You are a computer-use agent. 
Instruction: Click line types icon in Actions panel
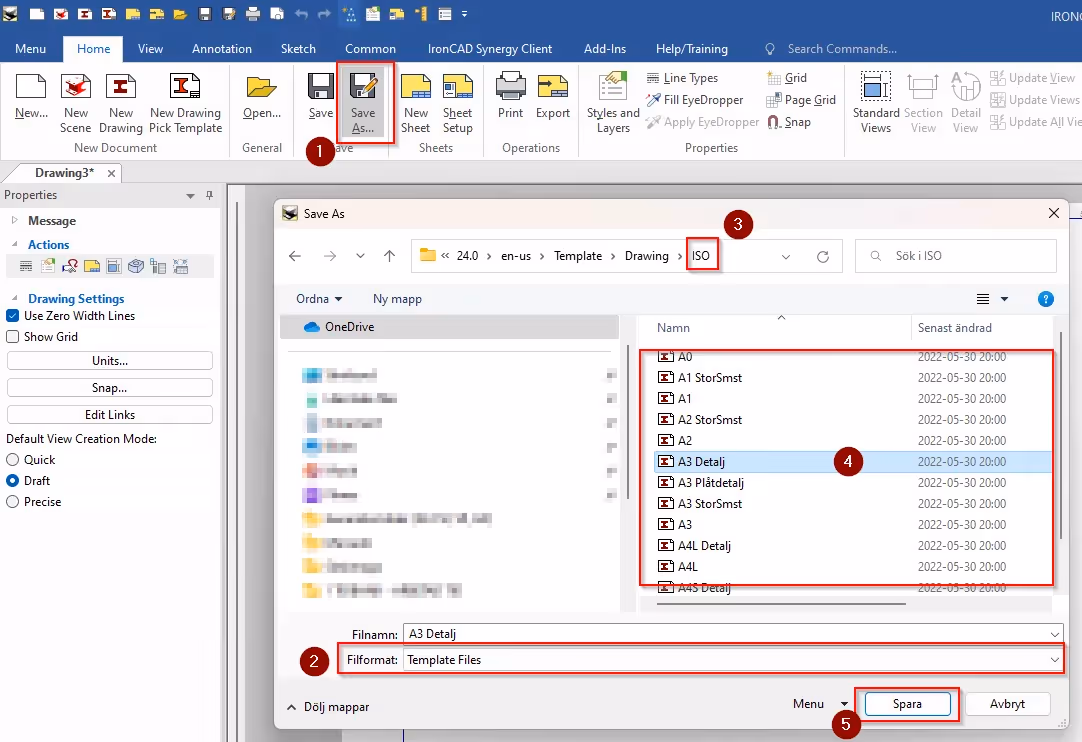(26, 266)
